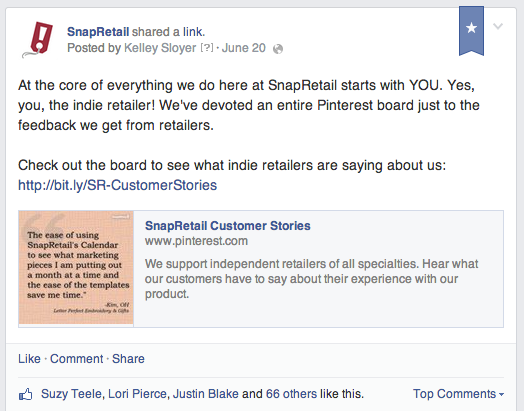The height and width of the screenshot is (411, 524).
Task: Open the post options chevron menu
Action: (x=498, y=26)
